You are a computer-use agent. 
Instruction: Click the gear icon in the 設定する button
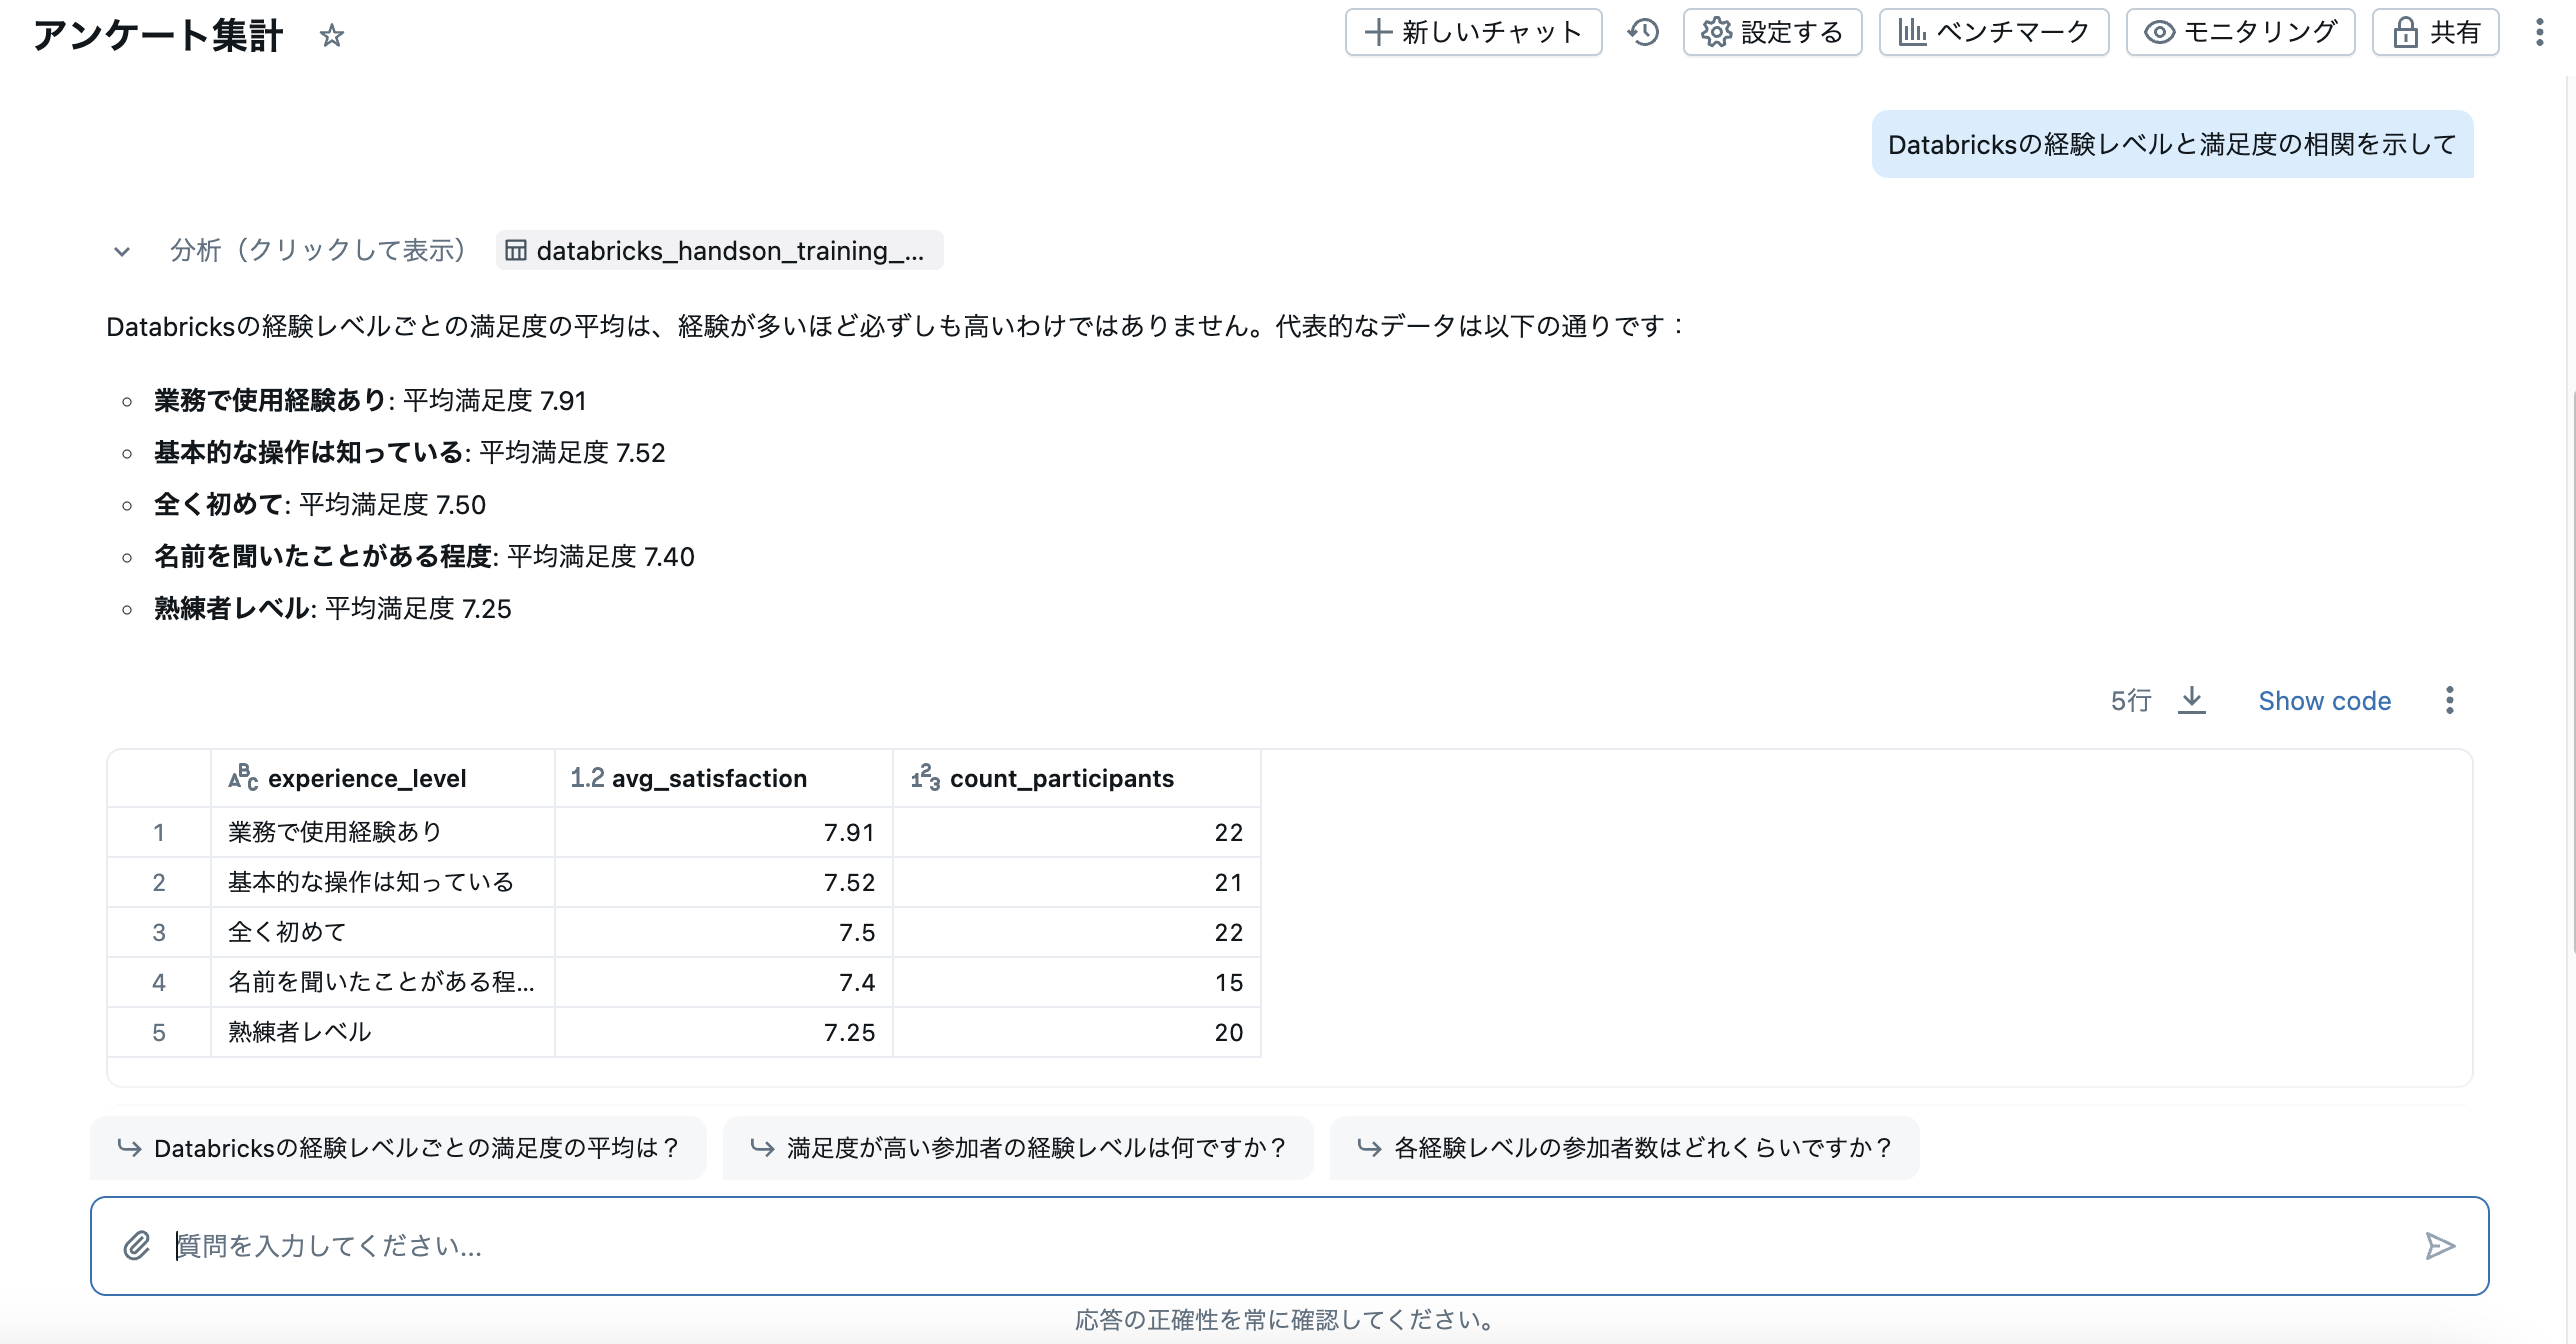pyautogui.click(x=1717, y=31)
